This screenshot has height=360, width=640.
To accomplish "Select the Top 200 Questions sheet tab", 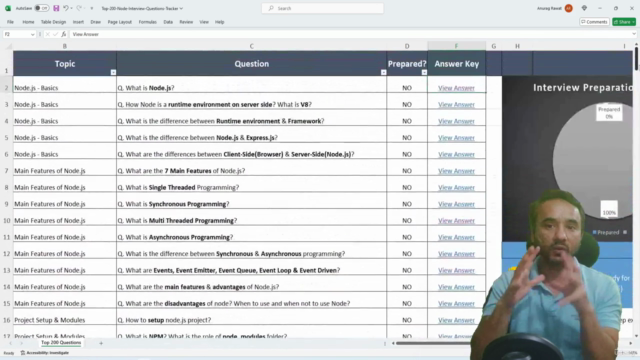I will click(x=61, y=343).
